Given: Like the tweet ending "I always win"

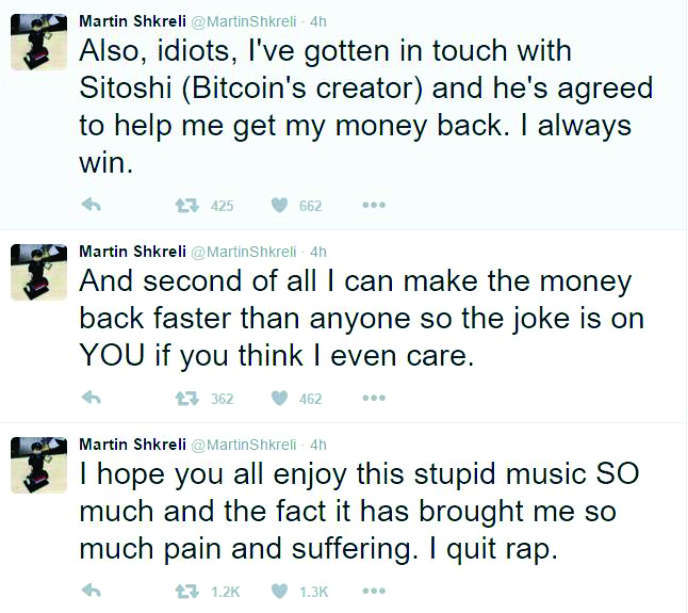Looking at the screenshot, I should 280,205.
